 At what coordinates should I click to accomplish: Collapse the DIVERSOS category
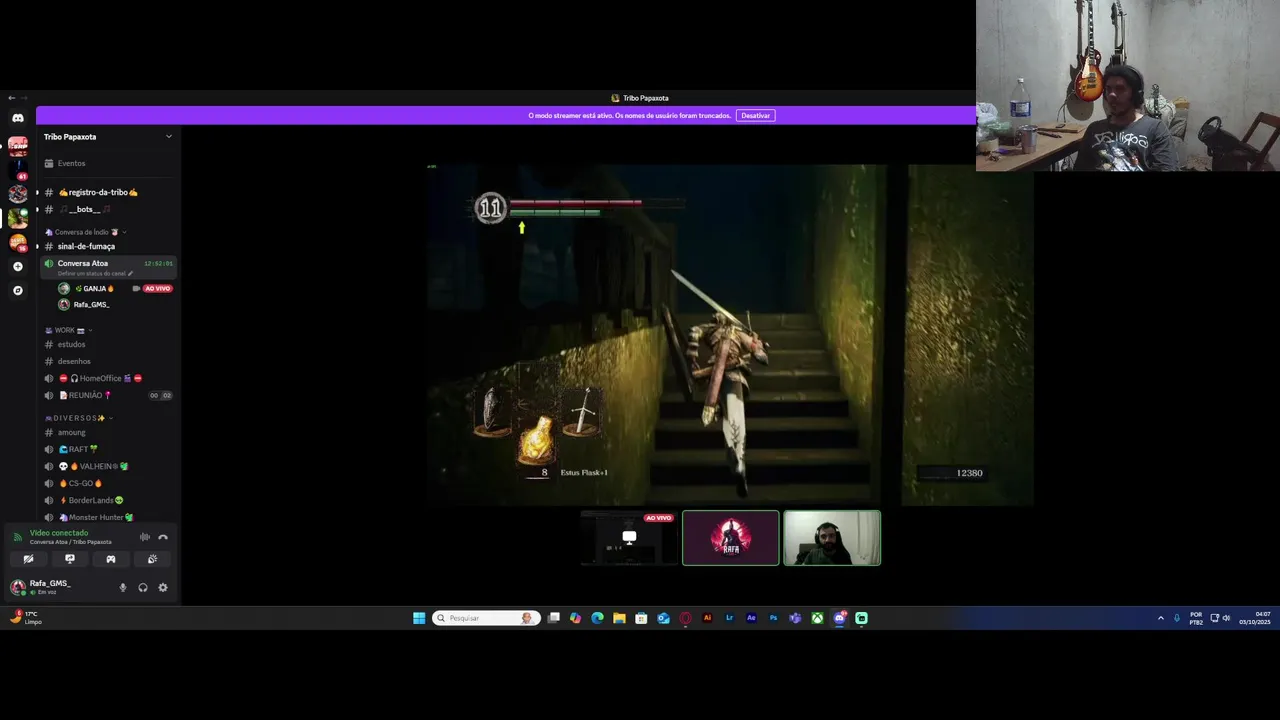(x=79, y=418)
